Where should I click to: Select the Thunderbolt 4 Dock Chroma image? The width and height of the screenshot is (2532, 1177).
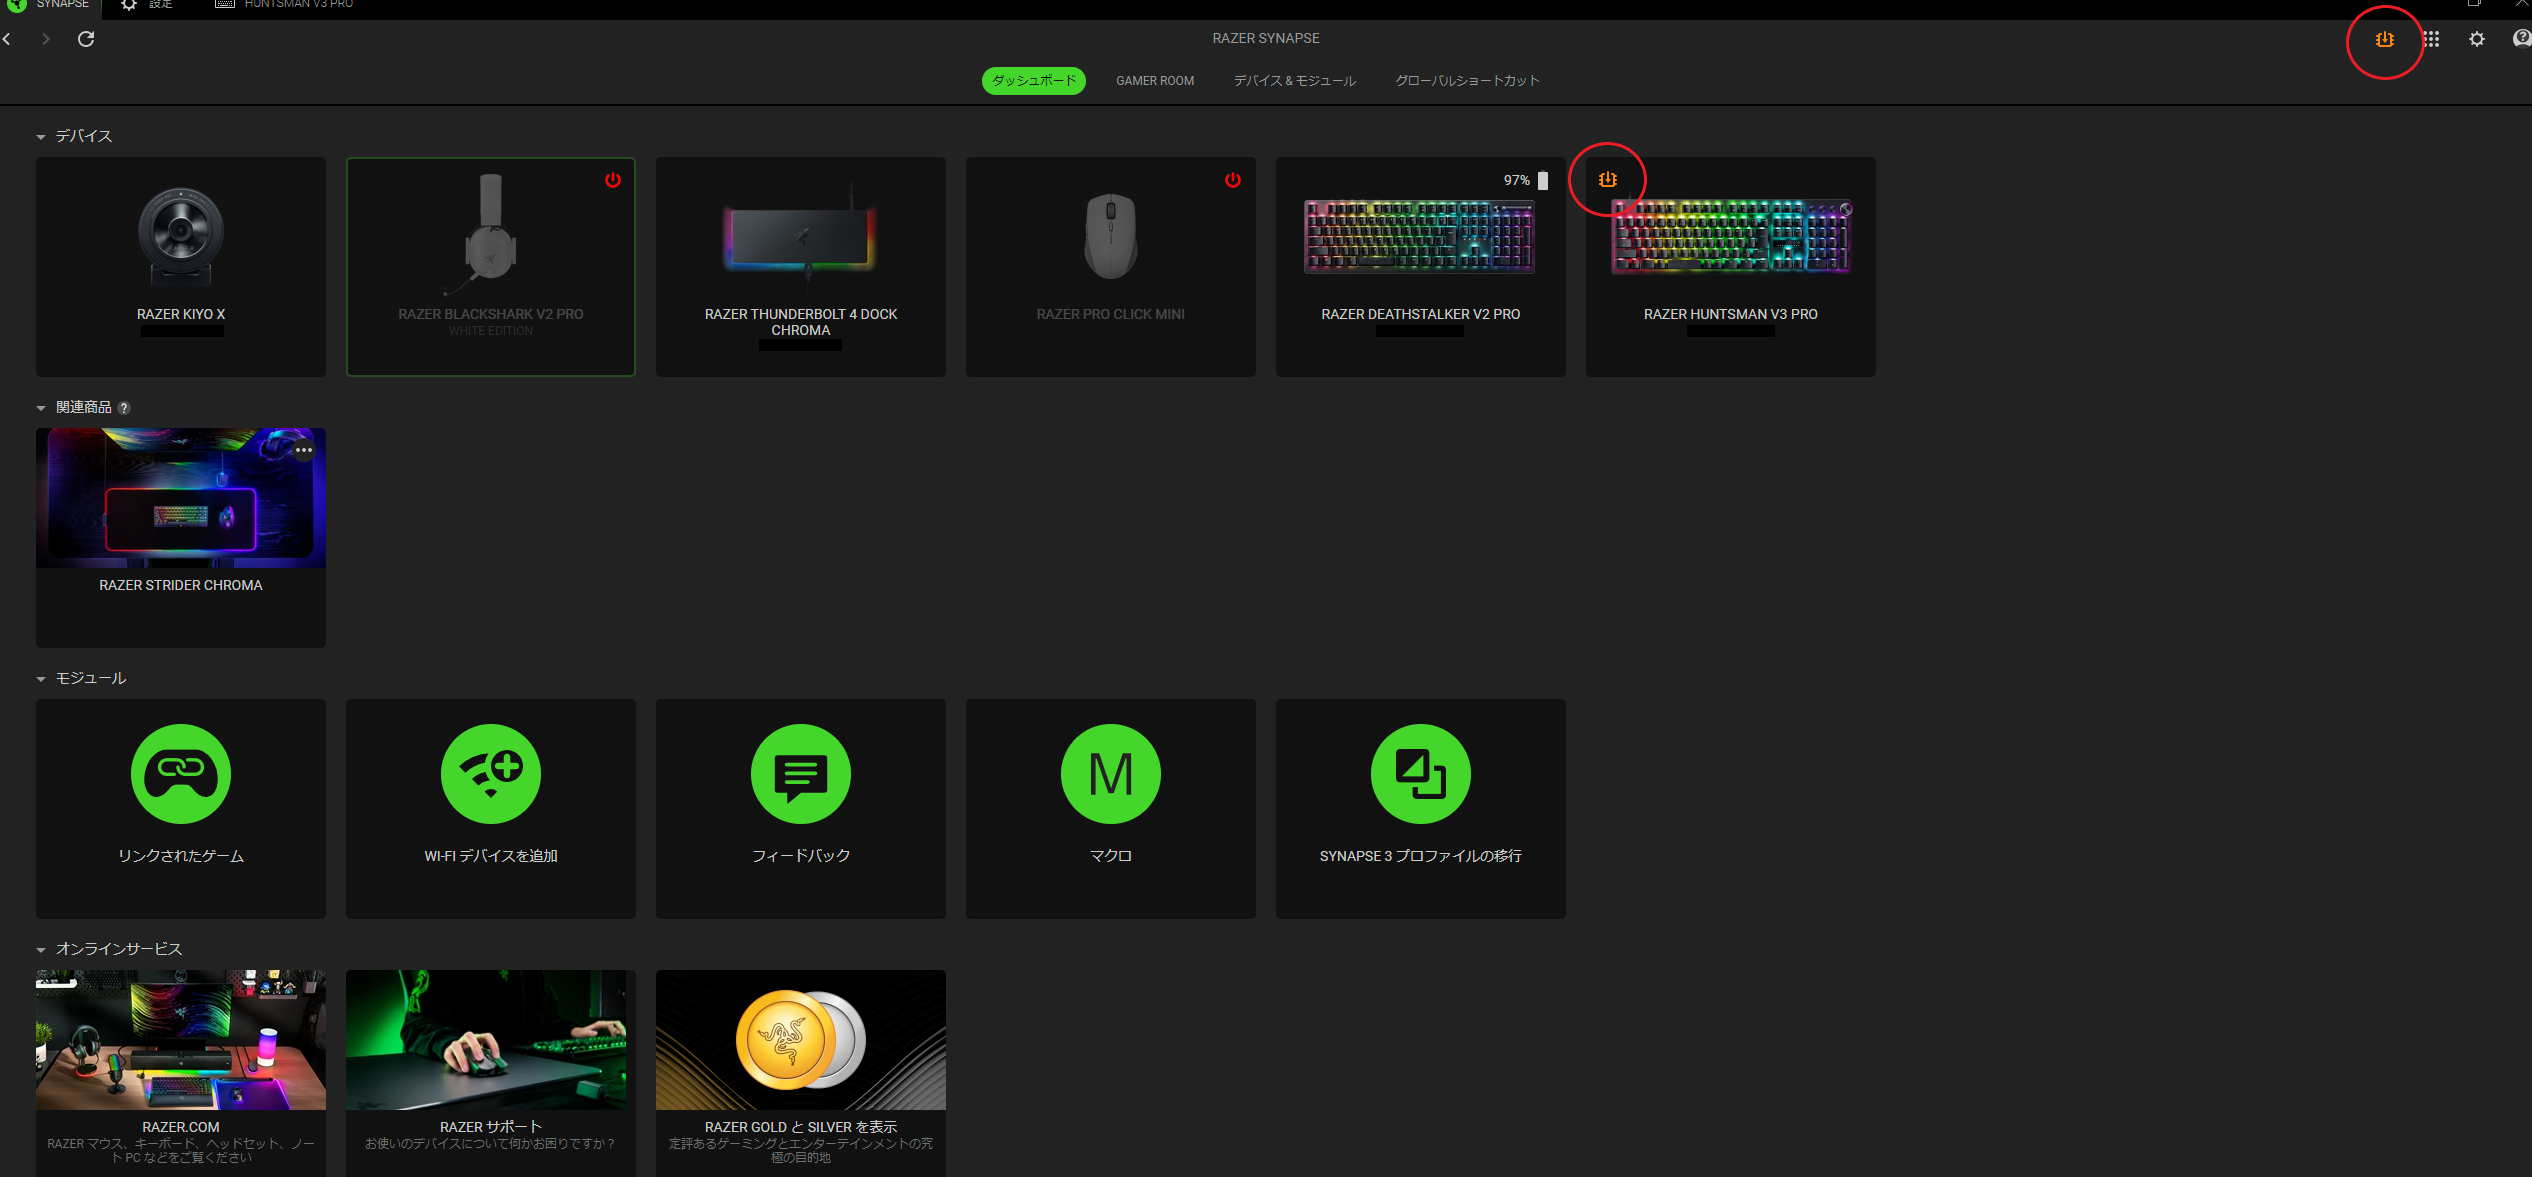[x=800, y=238]
